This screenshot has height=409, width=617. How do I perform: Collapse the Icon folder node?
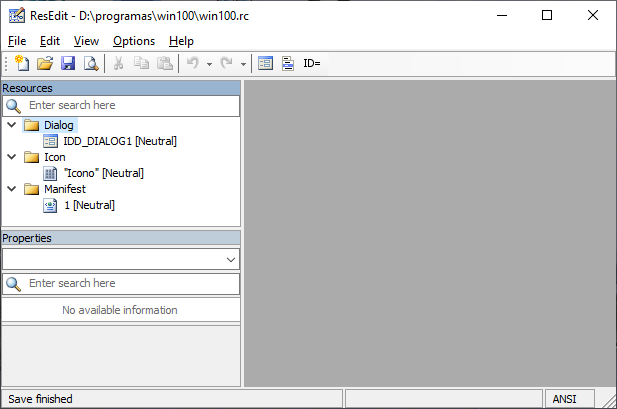12,157
